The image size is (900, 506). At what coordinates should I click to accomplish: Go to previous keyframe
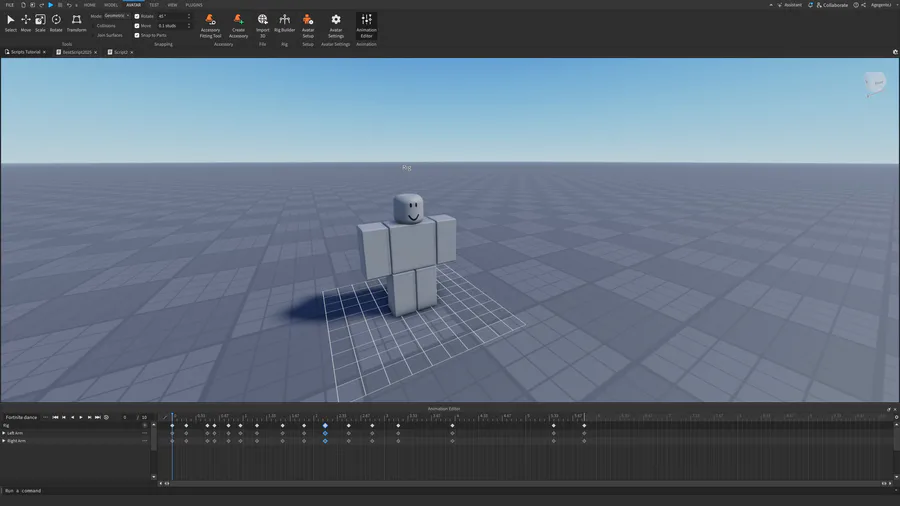[64, 417]
